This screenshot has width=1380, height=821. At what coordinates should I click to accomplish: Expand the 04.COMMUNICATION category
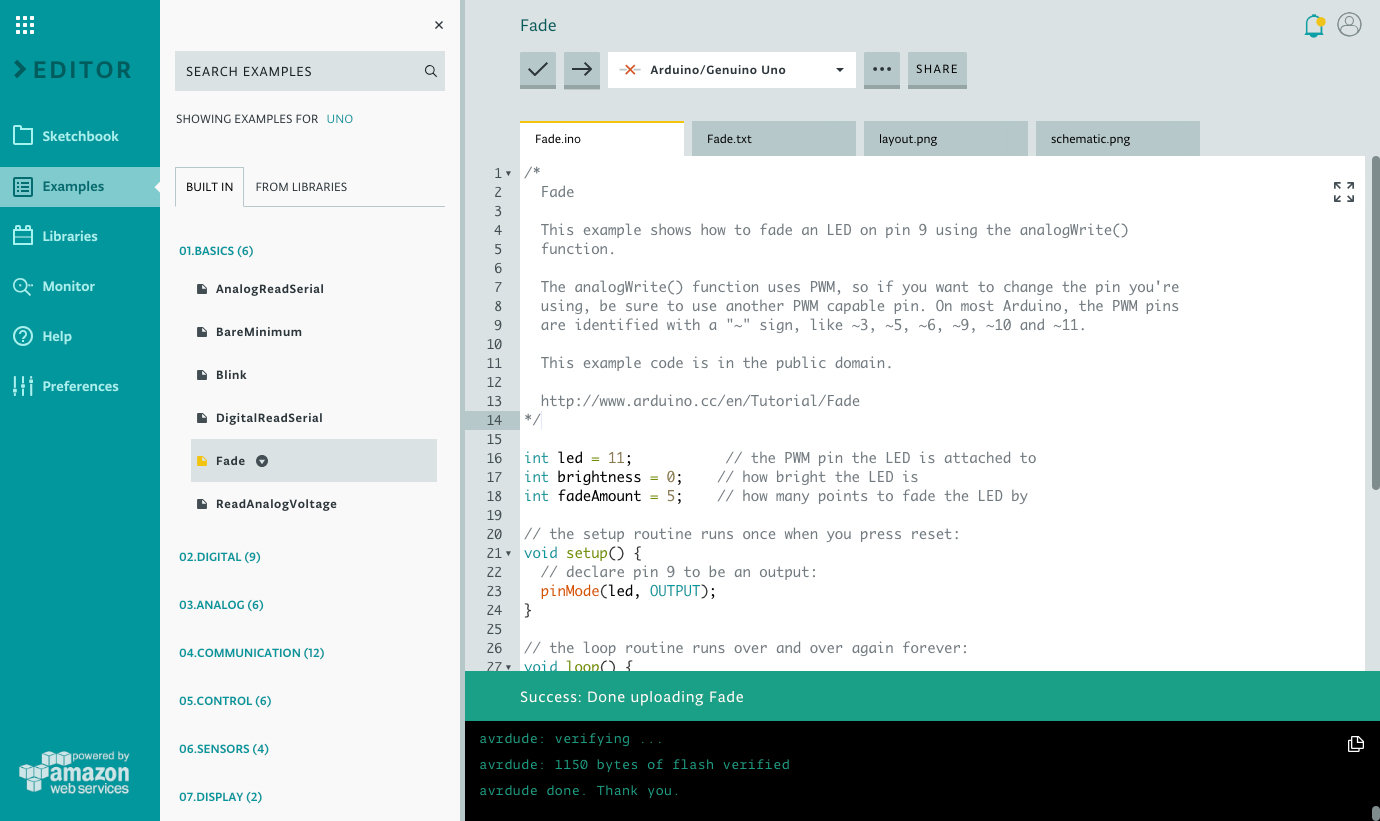pos(252,653)
